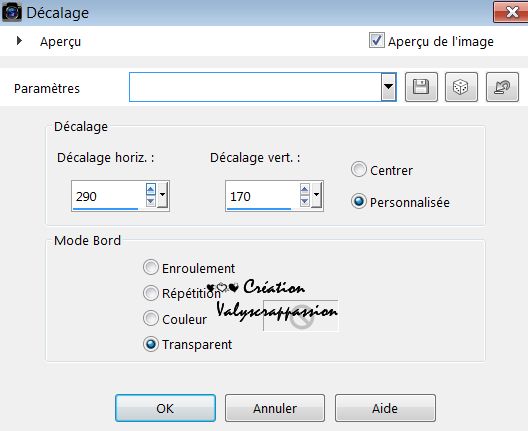Image resolution: width=528 pixels, height=431 pixels.
Task: Select the Centrer radio button
Action: point(359,169)
